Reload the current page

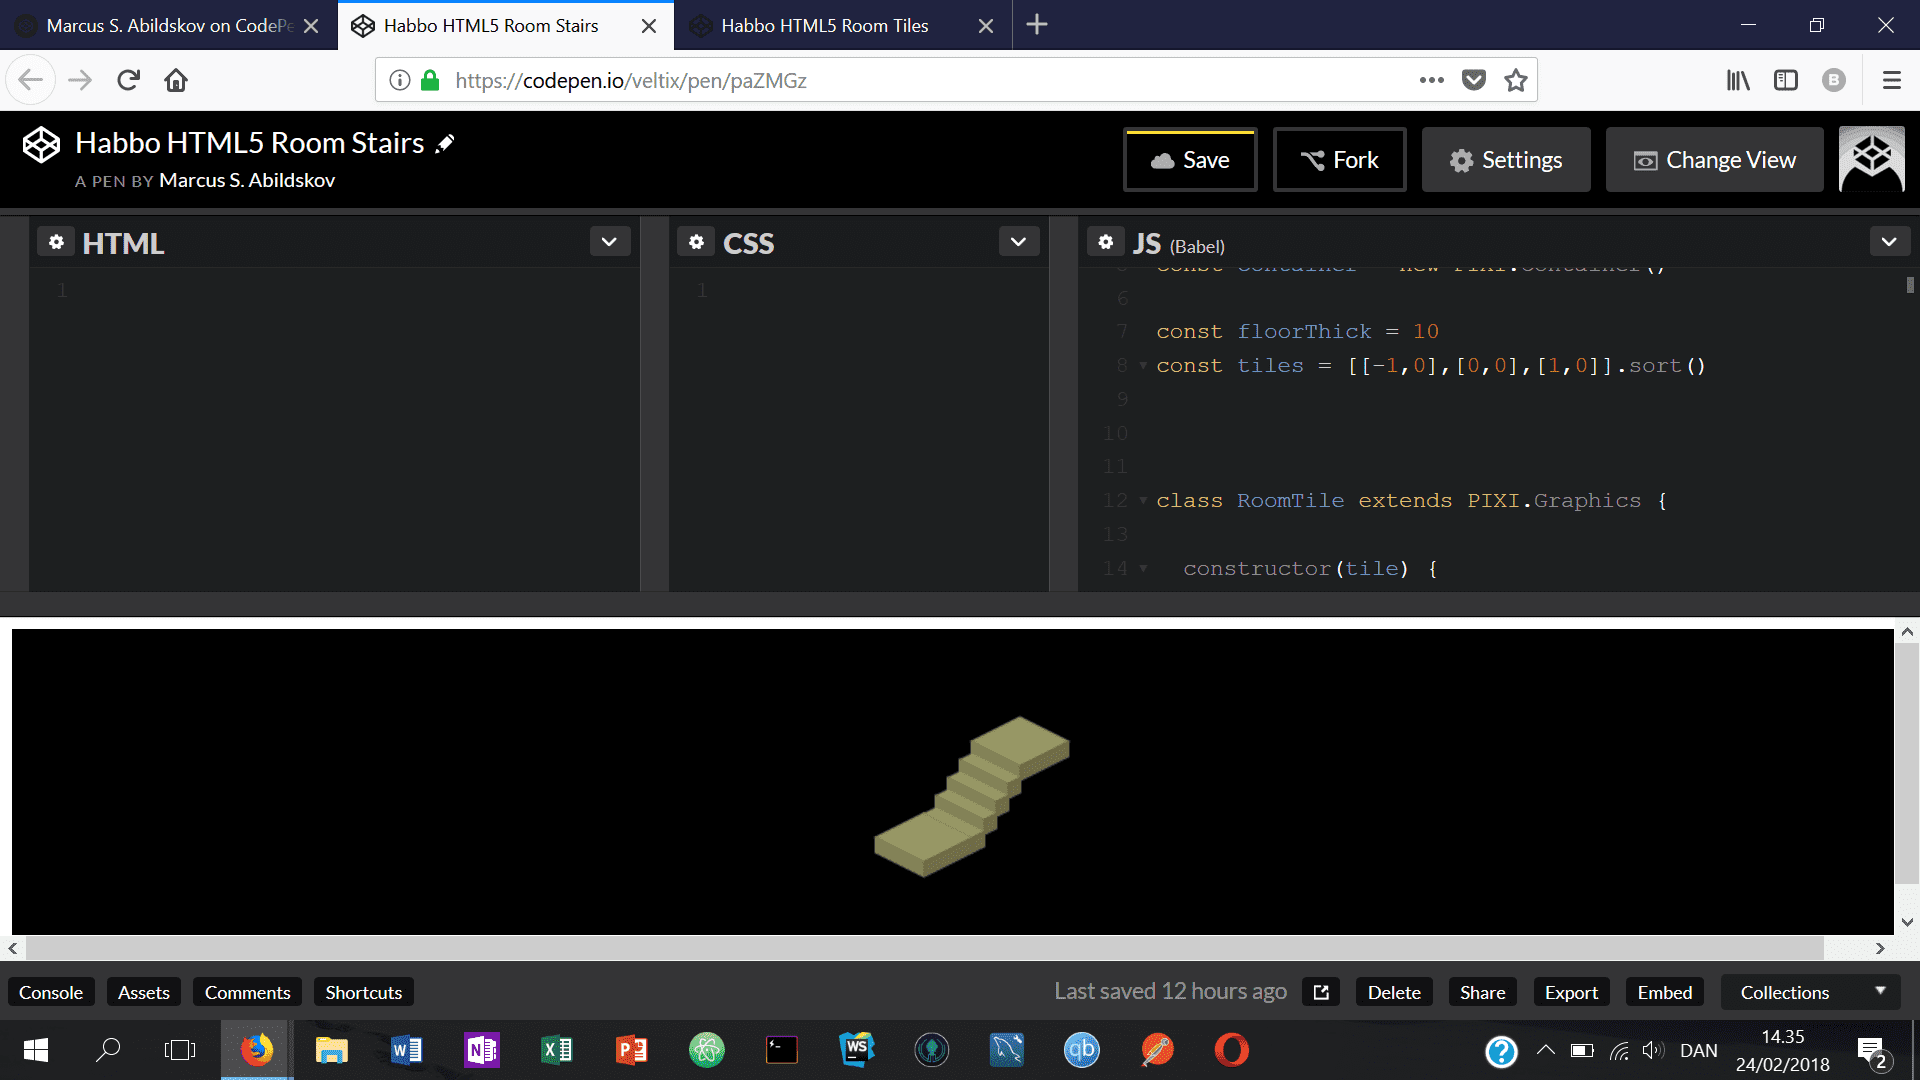128,80
